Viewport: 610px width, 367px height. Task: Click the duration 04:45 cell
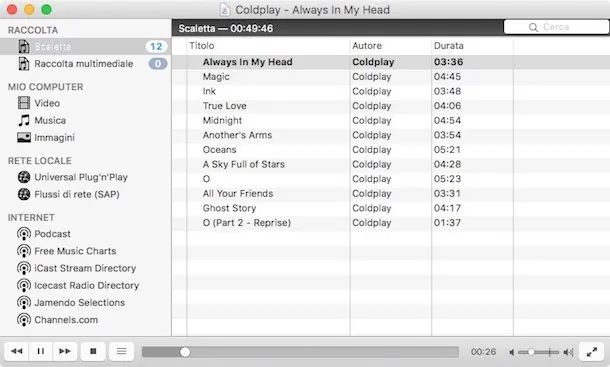click(447, 77)
